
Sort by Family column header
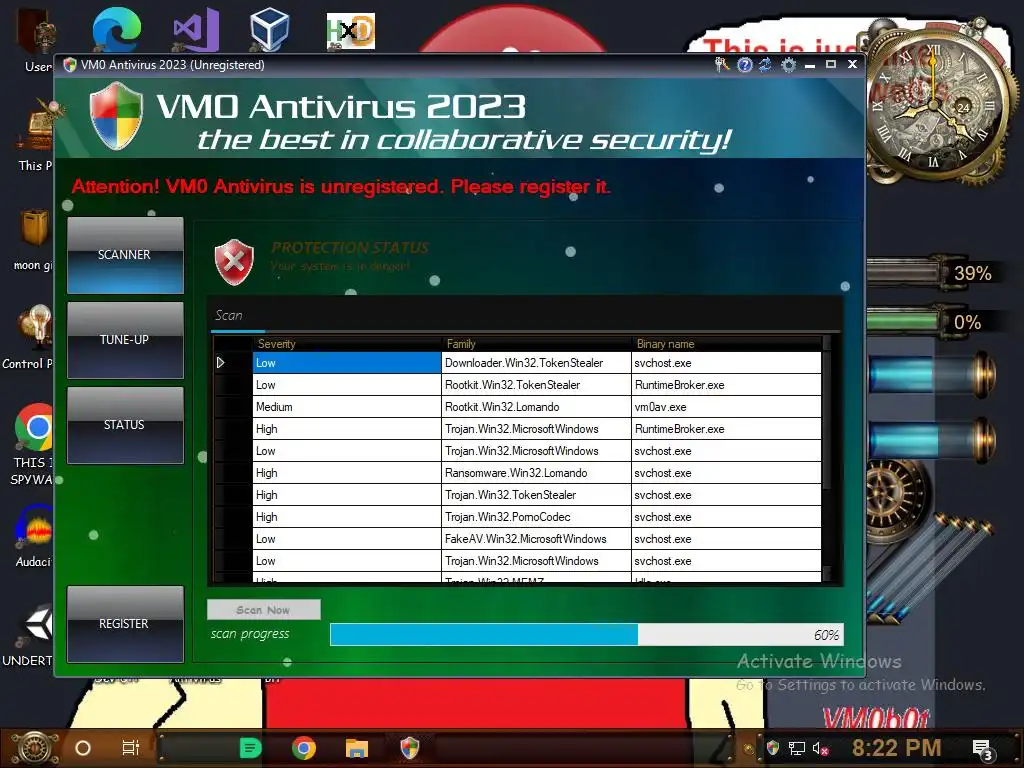537,344
